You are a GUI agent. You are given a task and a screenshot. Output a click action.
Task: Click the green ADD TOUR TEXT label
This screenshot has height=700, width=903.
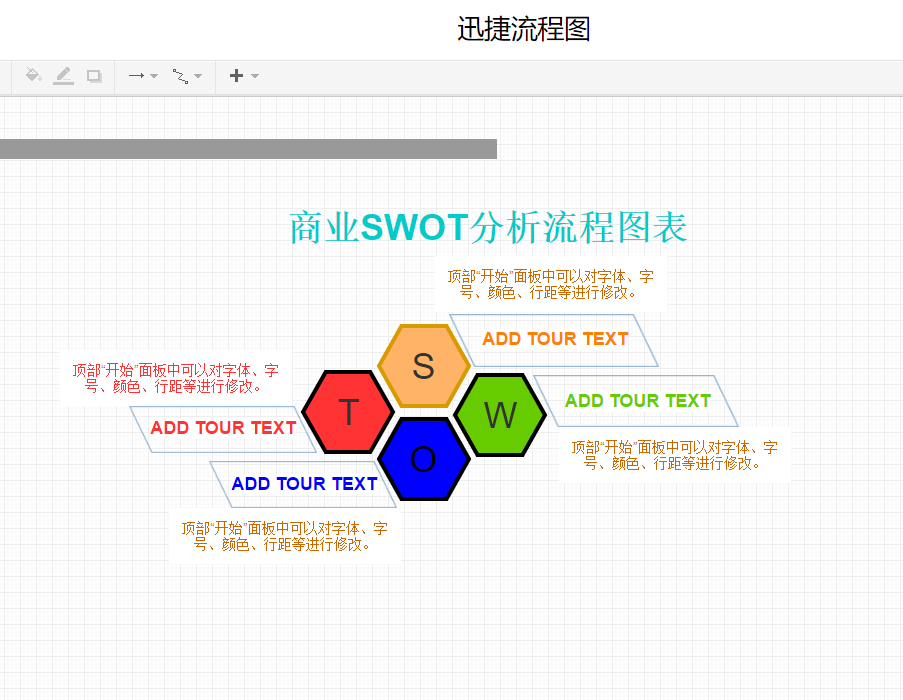pos(638,401)
